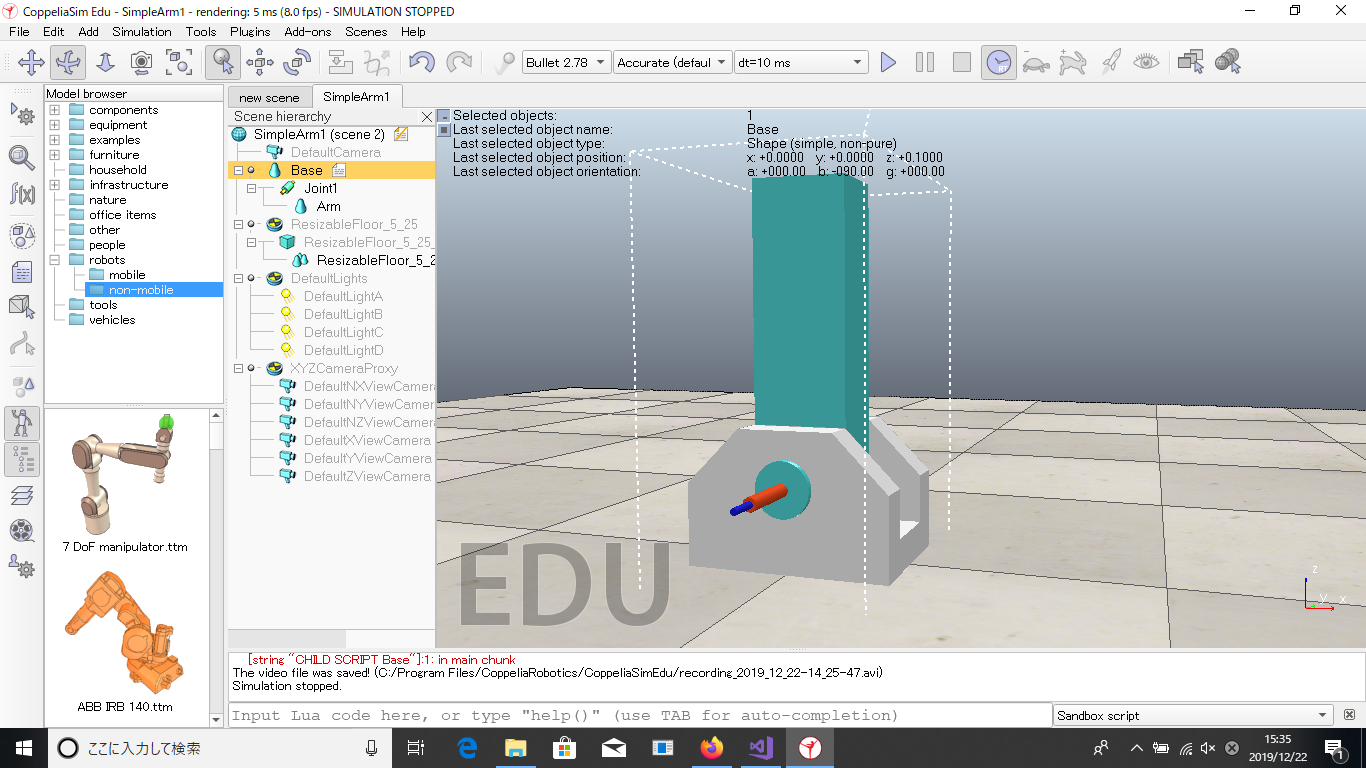Open the scripts dialog icon
1366x768 pixels.
click(x=22, y=272)
